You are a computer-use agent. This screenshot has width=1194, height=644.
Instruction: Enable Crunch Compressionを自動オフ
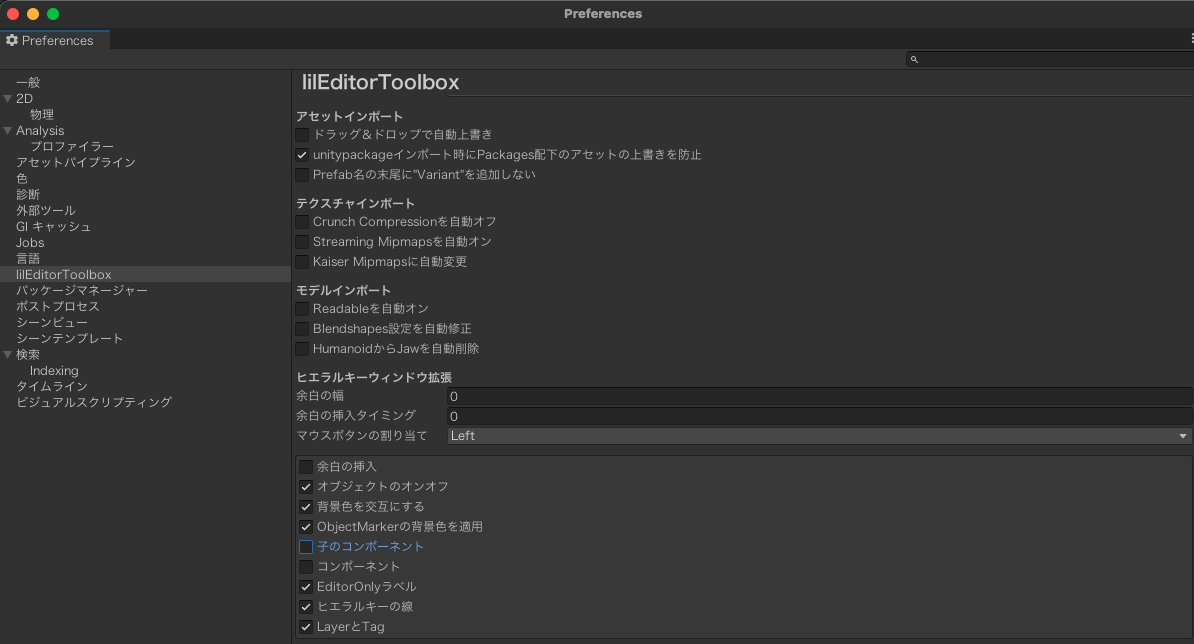[302, 221]
